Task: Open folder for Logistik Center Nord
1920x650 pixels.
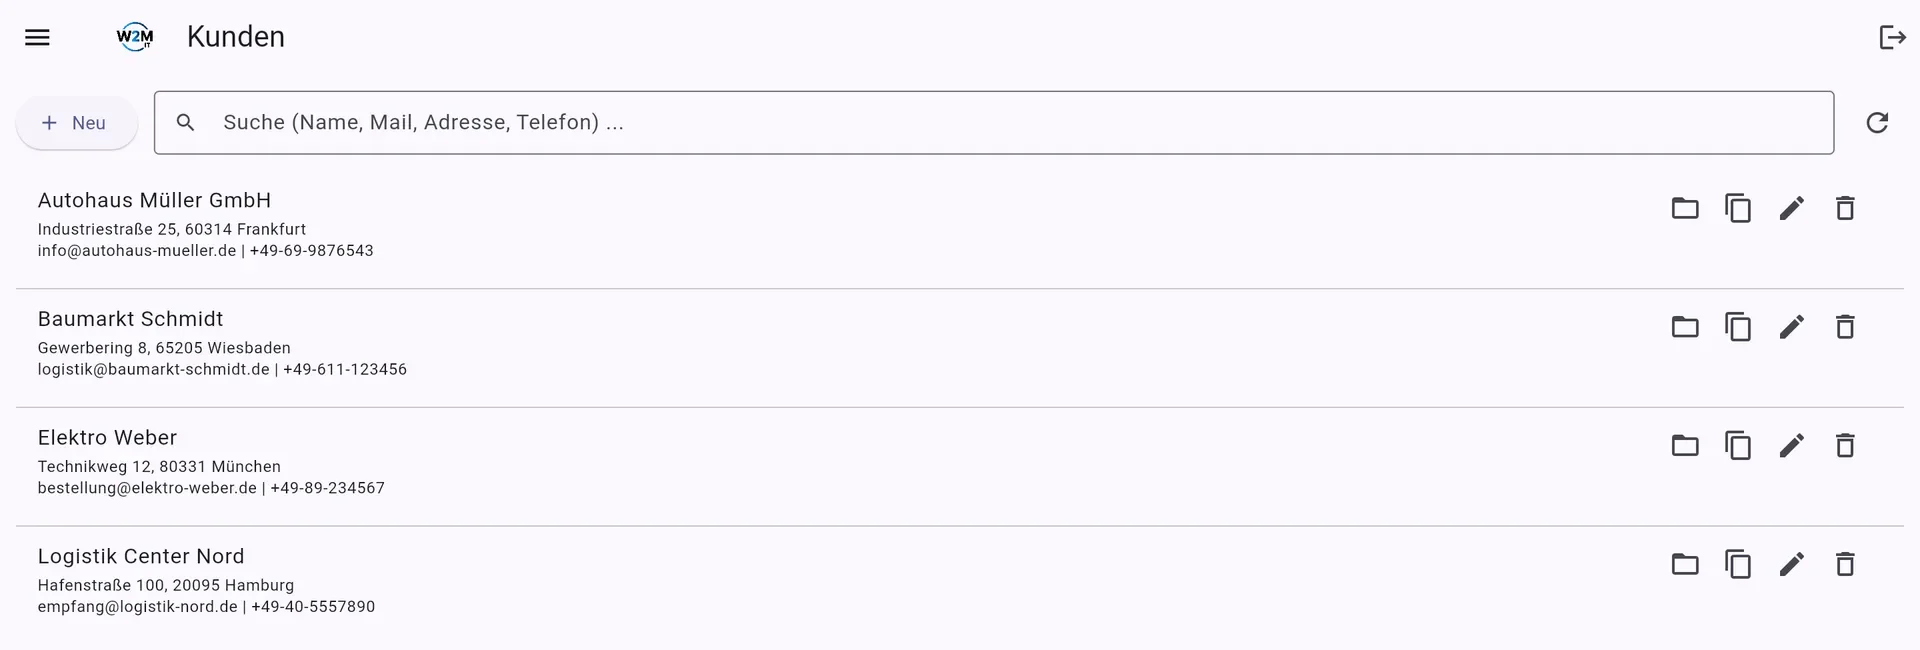Action: pos(1685,564)
